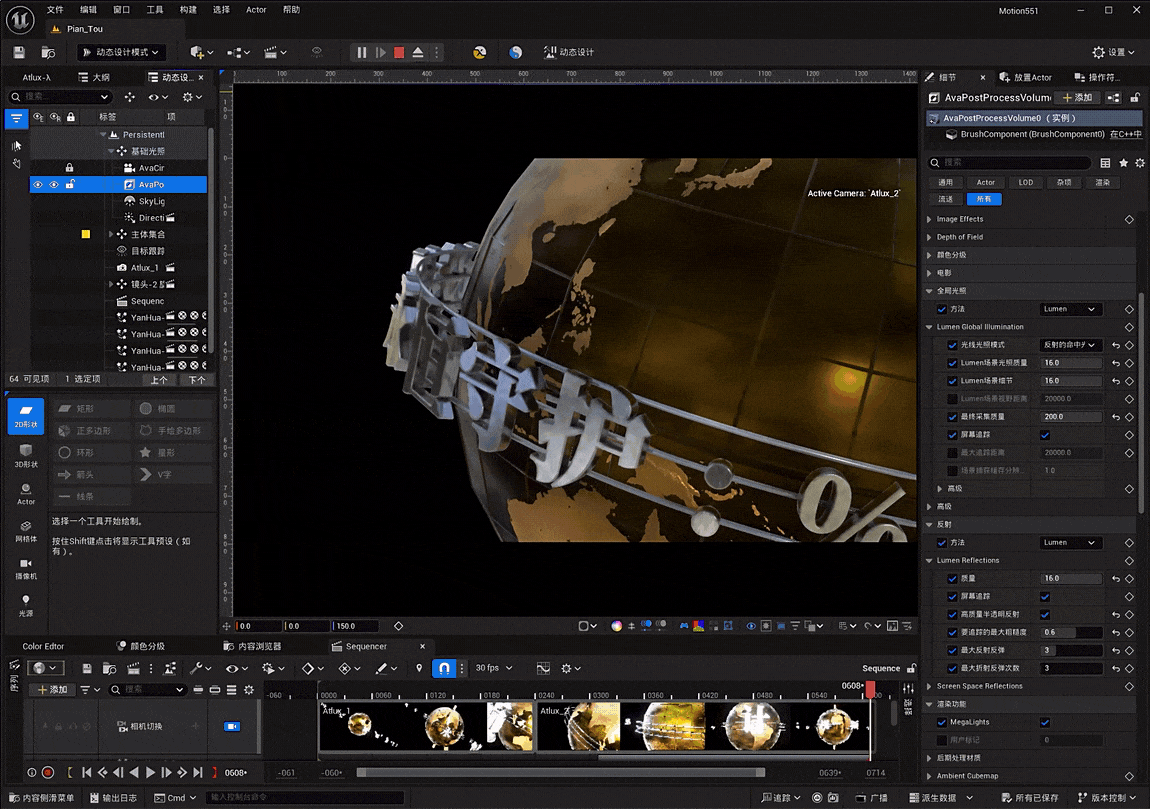Switch to the 放置Actor tab
The height and width of the screenshot is (809, 1150).
(x=1025, y=77)
